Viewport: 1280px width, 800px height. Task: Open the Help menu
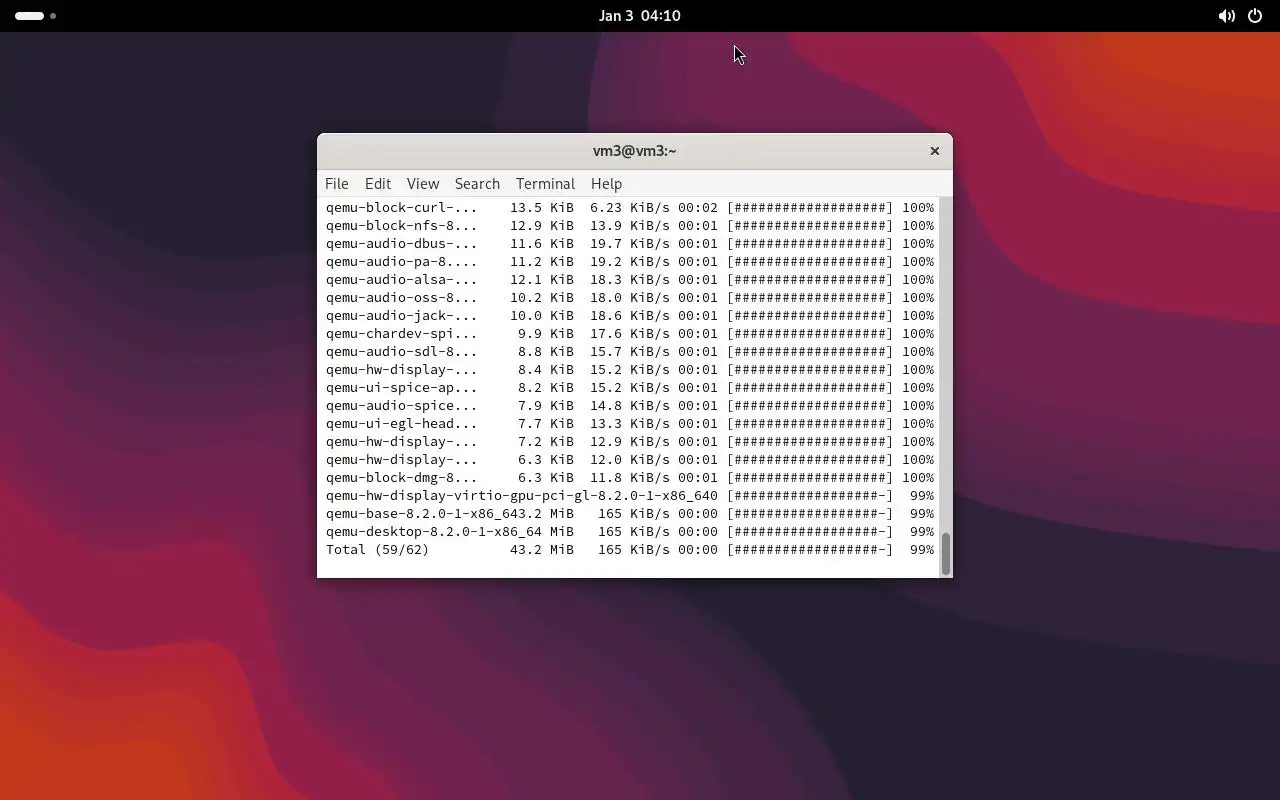pyautogui.click(x=606, y=184)
